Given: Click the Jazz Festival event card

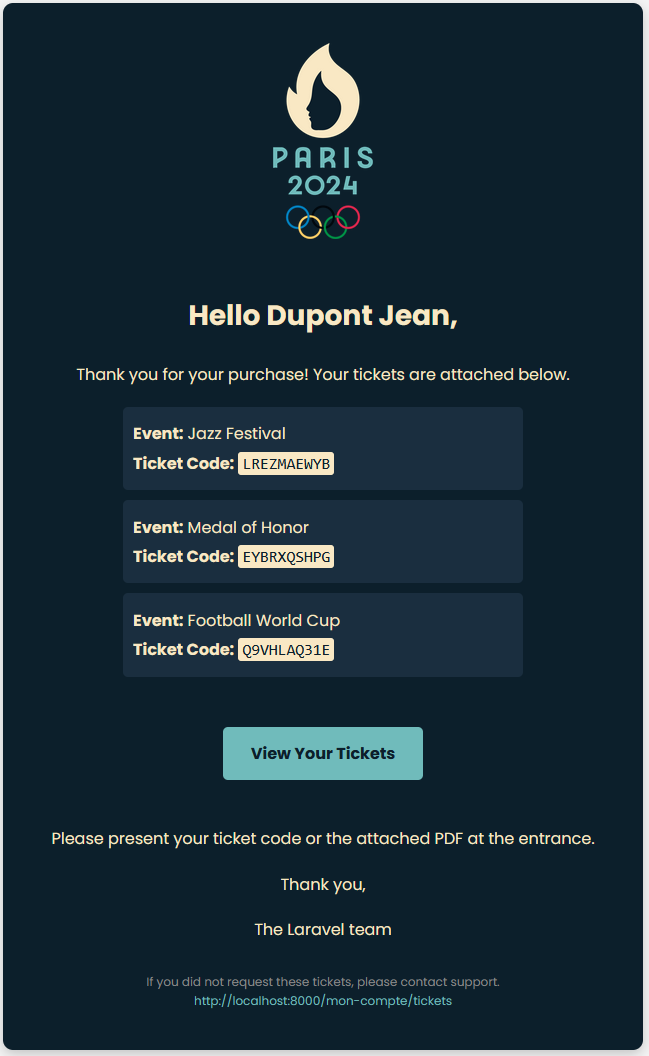Looking at the screenshot, I should click(323, 448).
